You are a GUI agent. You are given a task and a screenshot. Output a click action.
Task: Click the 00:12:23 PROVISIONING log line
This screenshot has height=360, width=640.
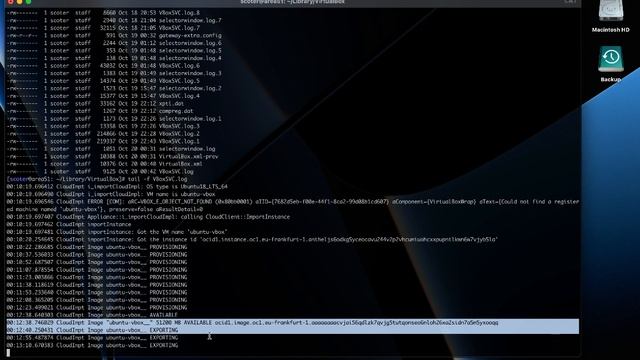(x=96, y=307)
